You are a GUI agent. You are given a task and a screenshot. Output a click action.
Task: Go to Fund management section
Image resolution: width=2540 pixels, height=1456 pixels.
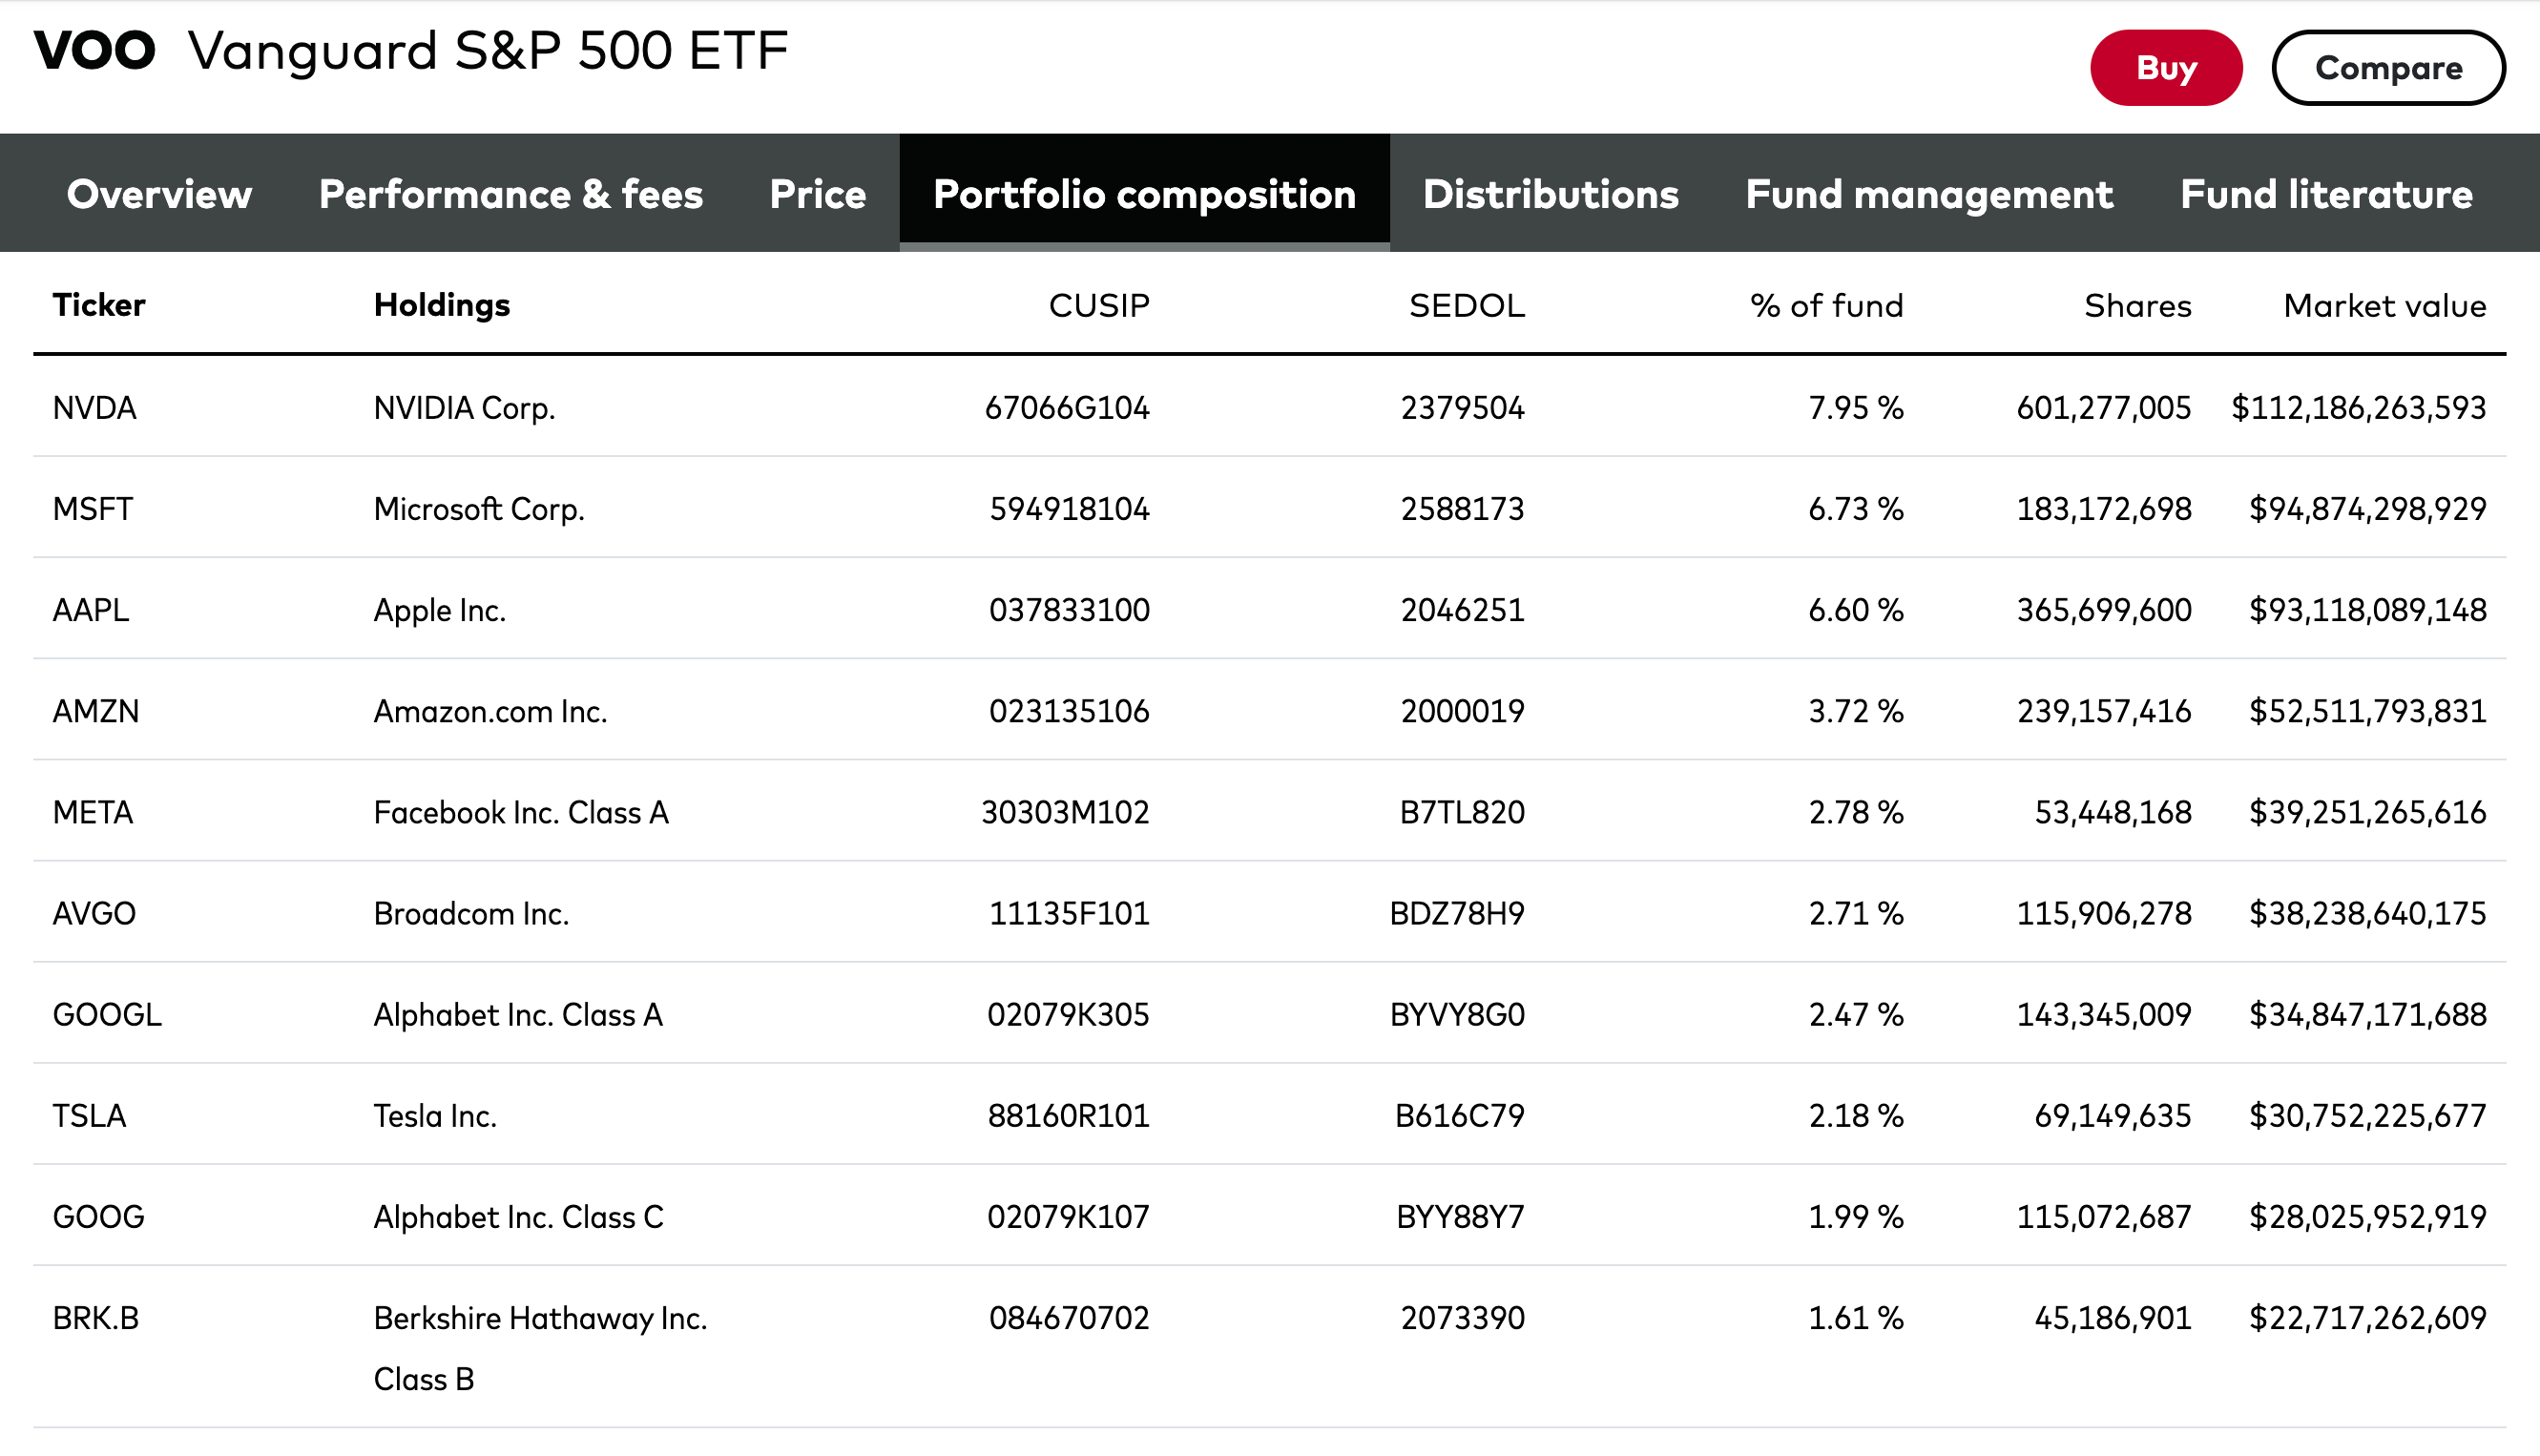(1929, 194)
